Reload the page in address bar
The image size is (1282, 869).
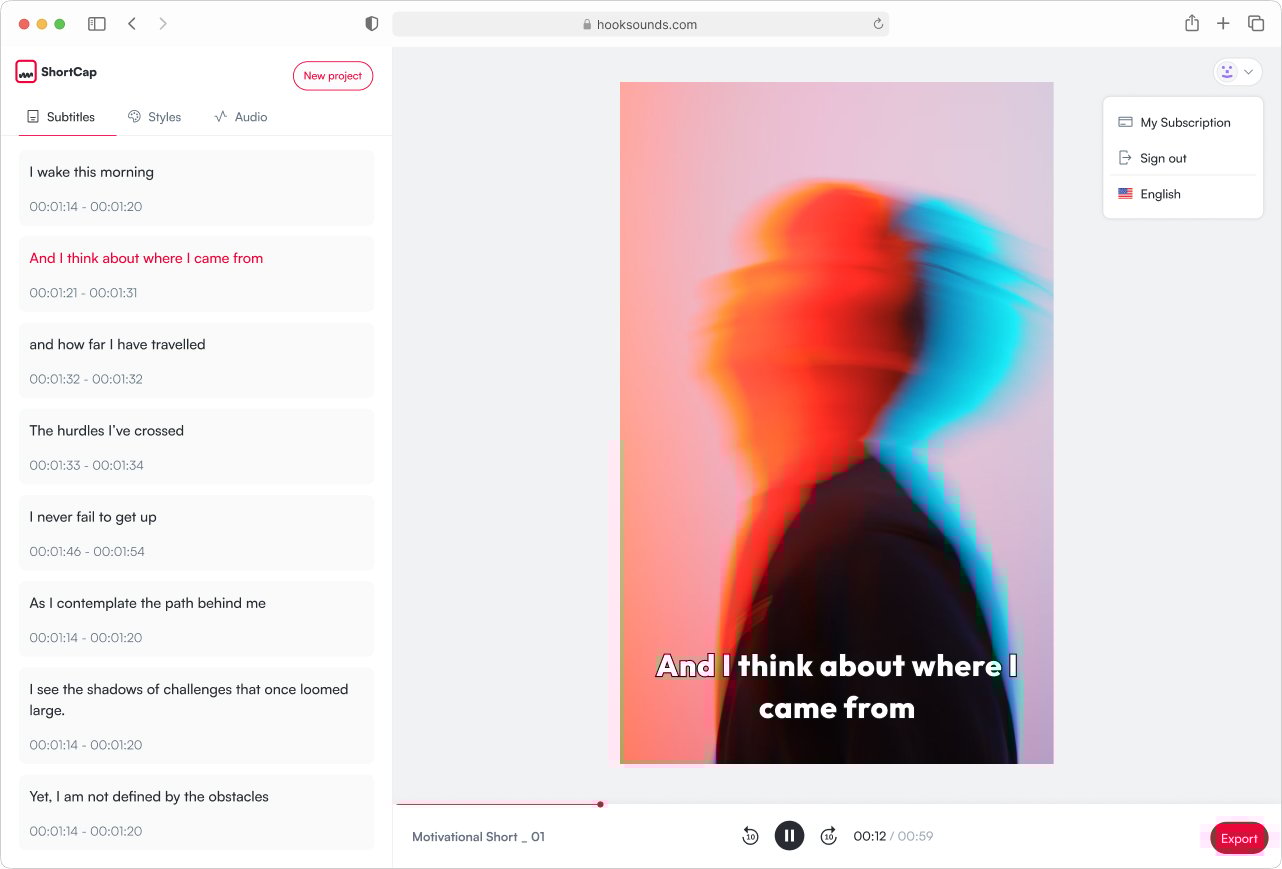[x=878, y=24]
